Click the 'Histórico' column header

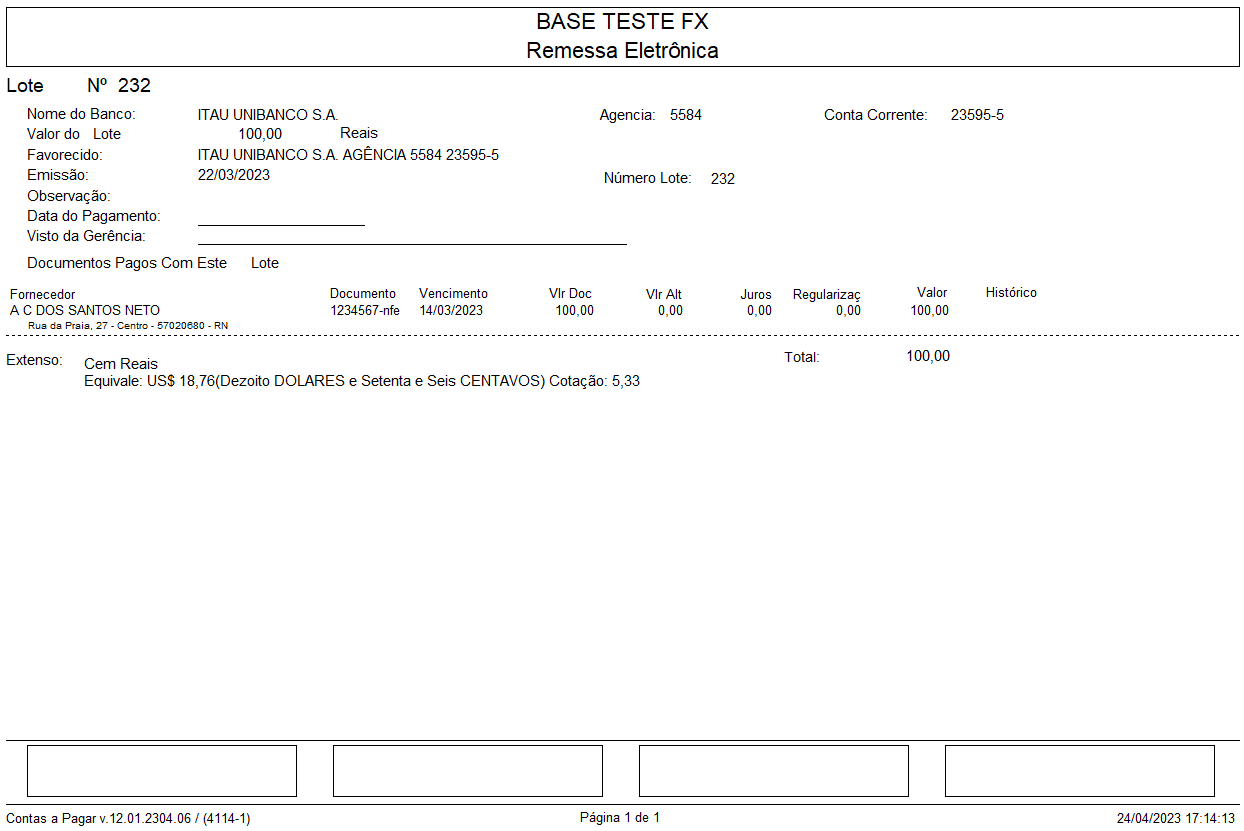[1011, 293]
